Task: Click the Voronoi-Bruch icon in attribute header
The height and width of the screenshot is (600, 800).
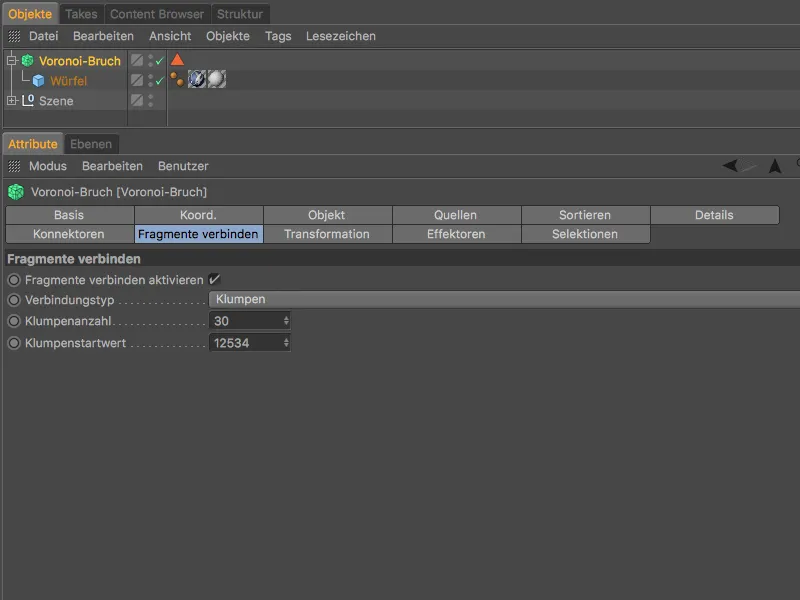Action: [16, 192]
